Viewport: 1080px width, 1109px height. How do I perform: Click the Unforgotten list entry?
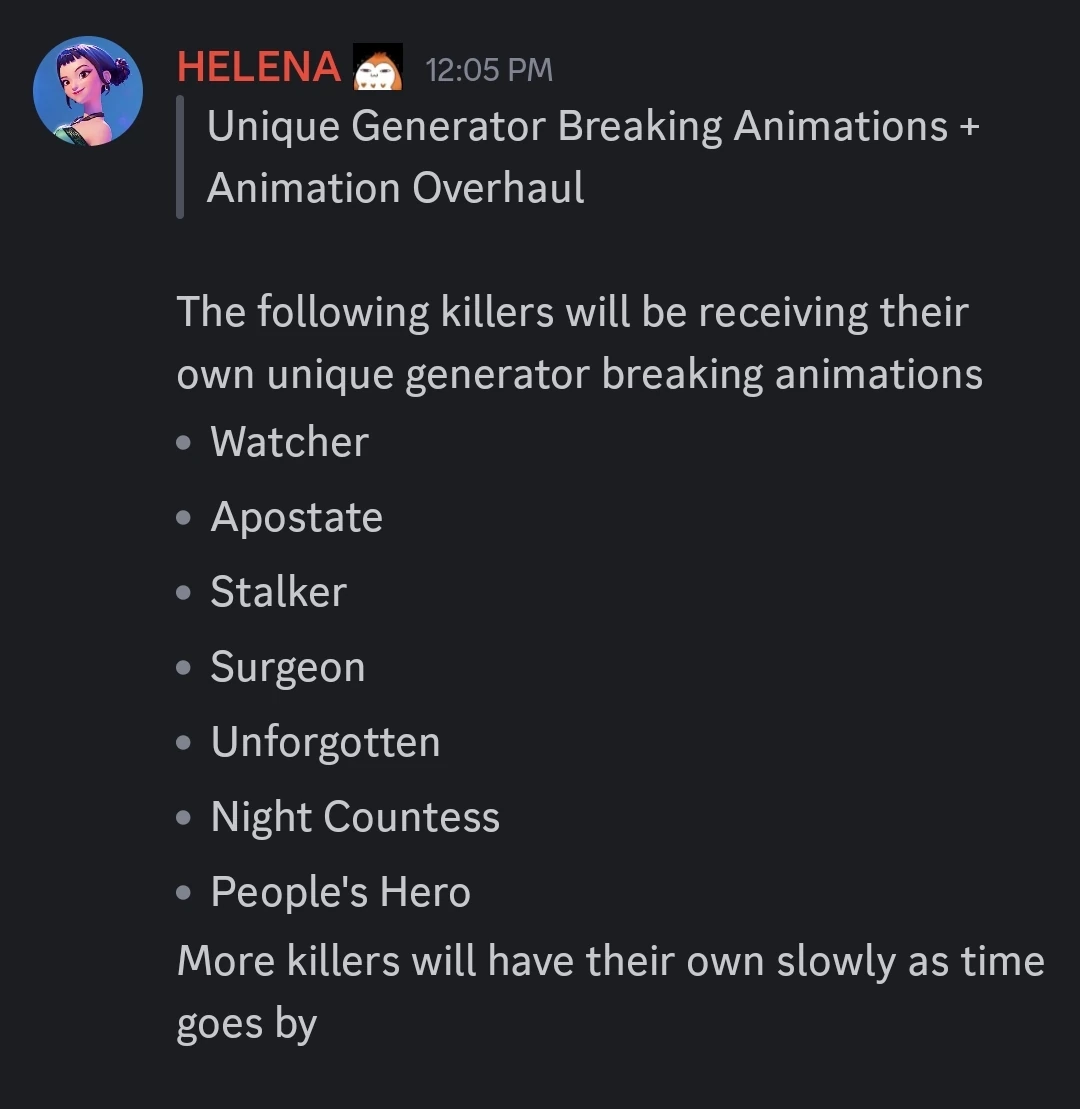[x=325, y=742]
